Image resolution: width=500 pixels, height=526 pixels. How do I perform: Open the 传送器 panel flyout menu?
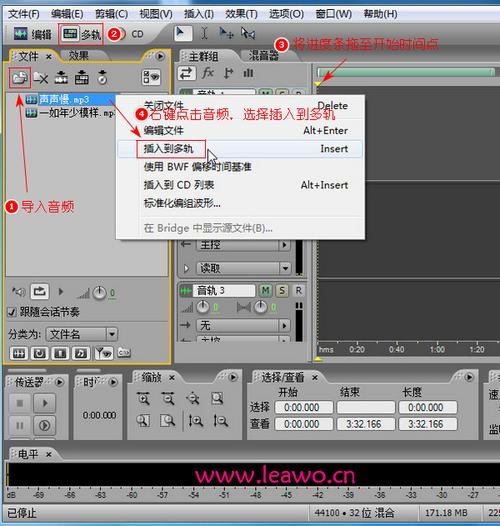tap(59, 382)
